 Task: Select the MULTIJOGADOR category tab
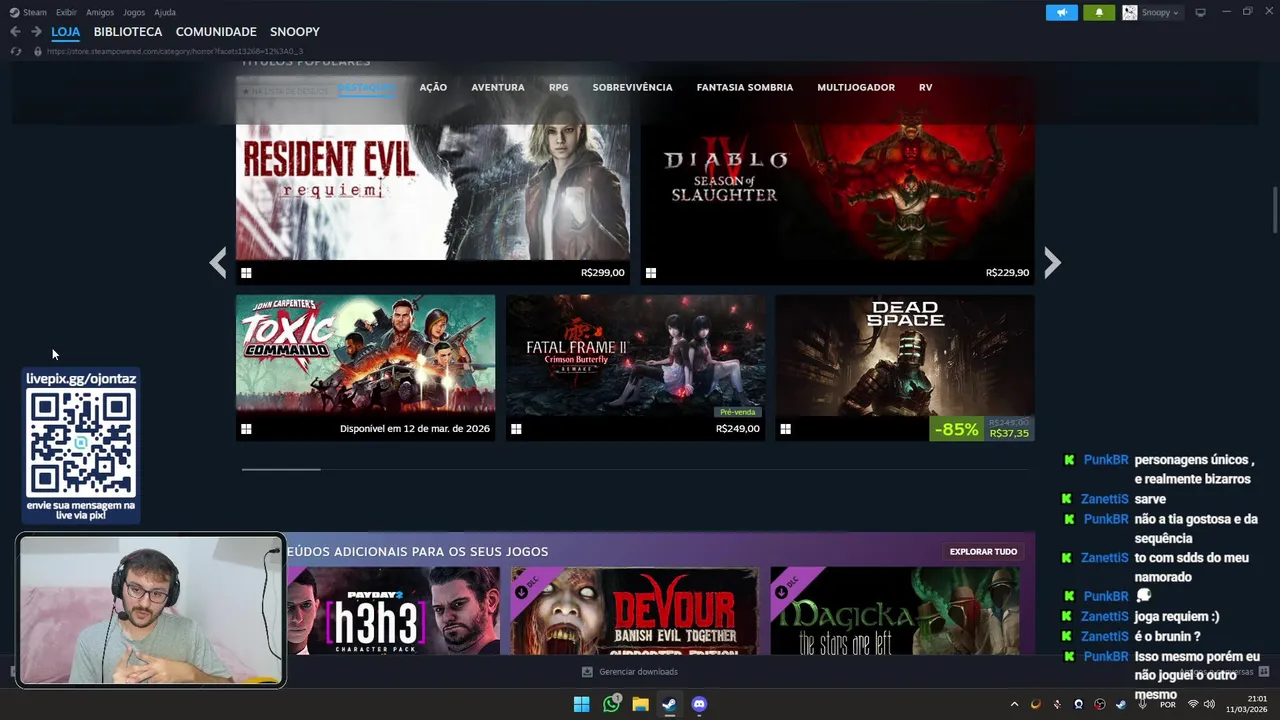[x=856, y=88]
